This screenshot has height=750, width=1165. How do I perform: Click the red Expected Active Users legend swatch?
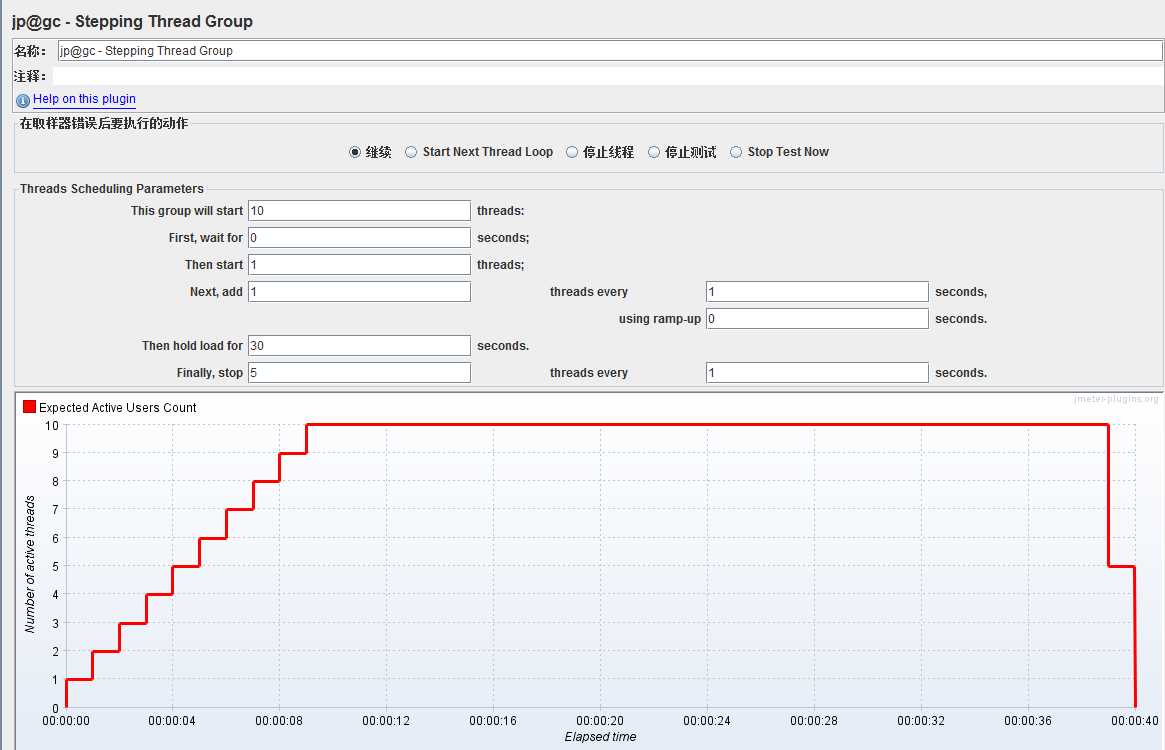point(30,407)
